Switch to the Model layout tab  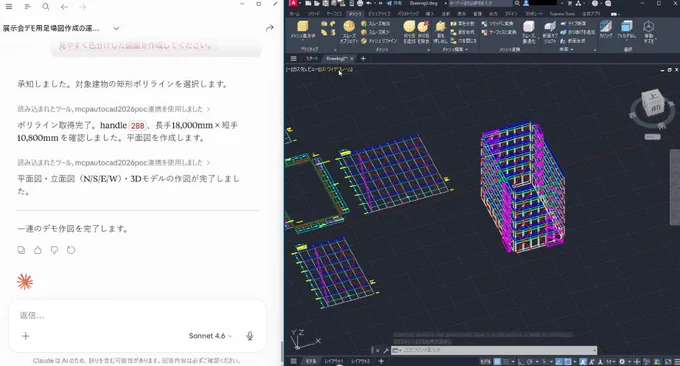coord(311,361)
